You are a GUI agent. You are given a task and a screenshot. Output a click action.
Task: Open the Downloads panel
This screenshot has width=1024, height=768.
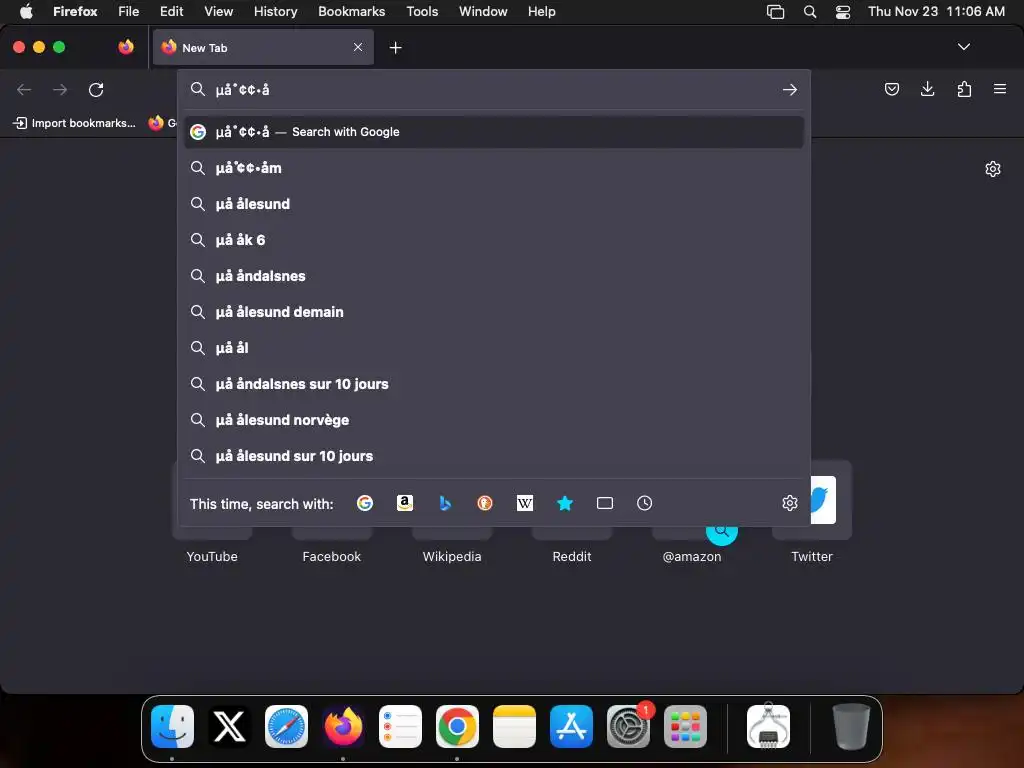pyautogui.click(x=927, y=89)
